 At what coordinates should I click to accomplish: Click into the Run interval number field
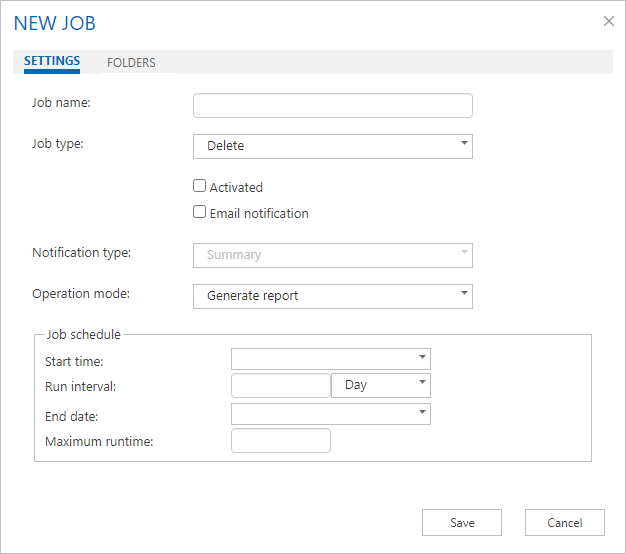coord(280,385)
